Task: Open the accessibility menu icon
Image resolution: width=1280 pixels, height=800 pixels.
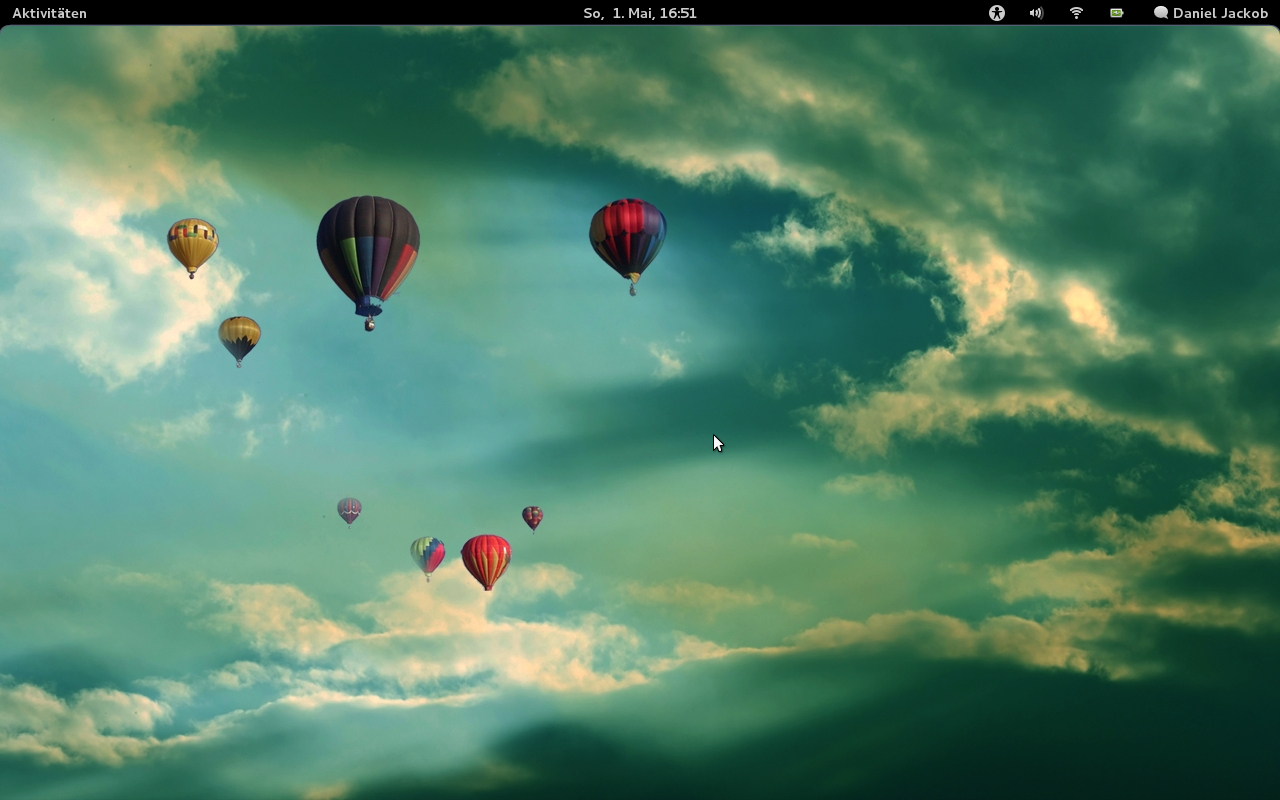Action: [x=996, y=13]
